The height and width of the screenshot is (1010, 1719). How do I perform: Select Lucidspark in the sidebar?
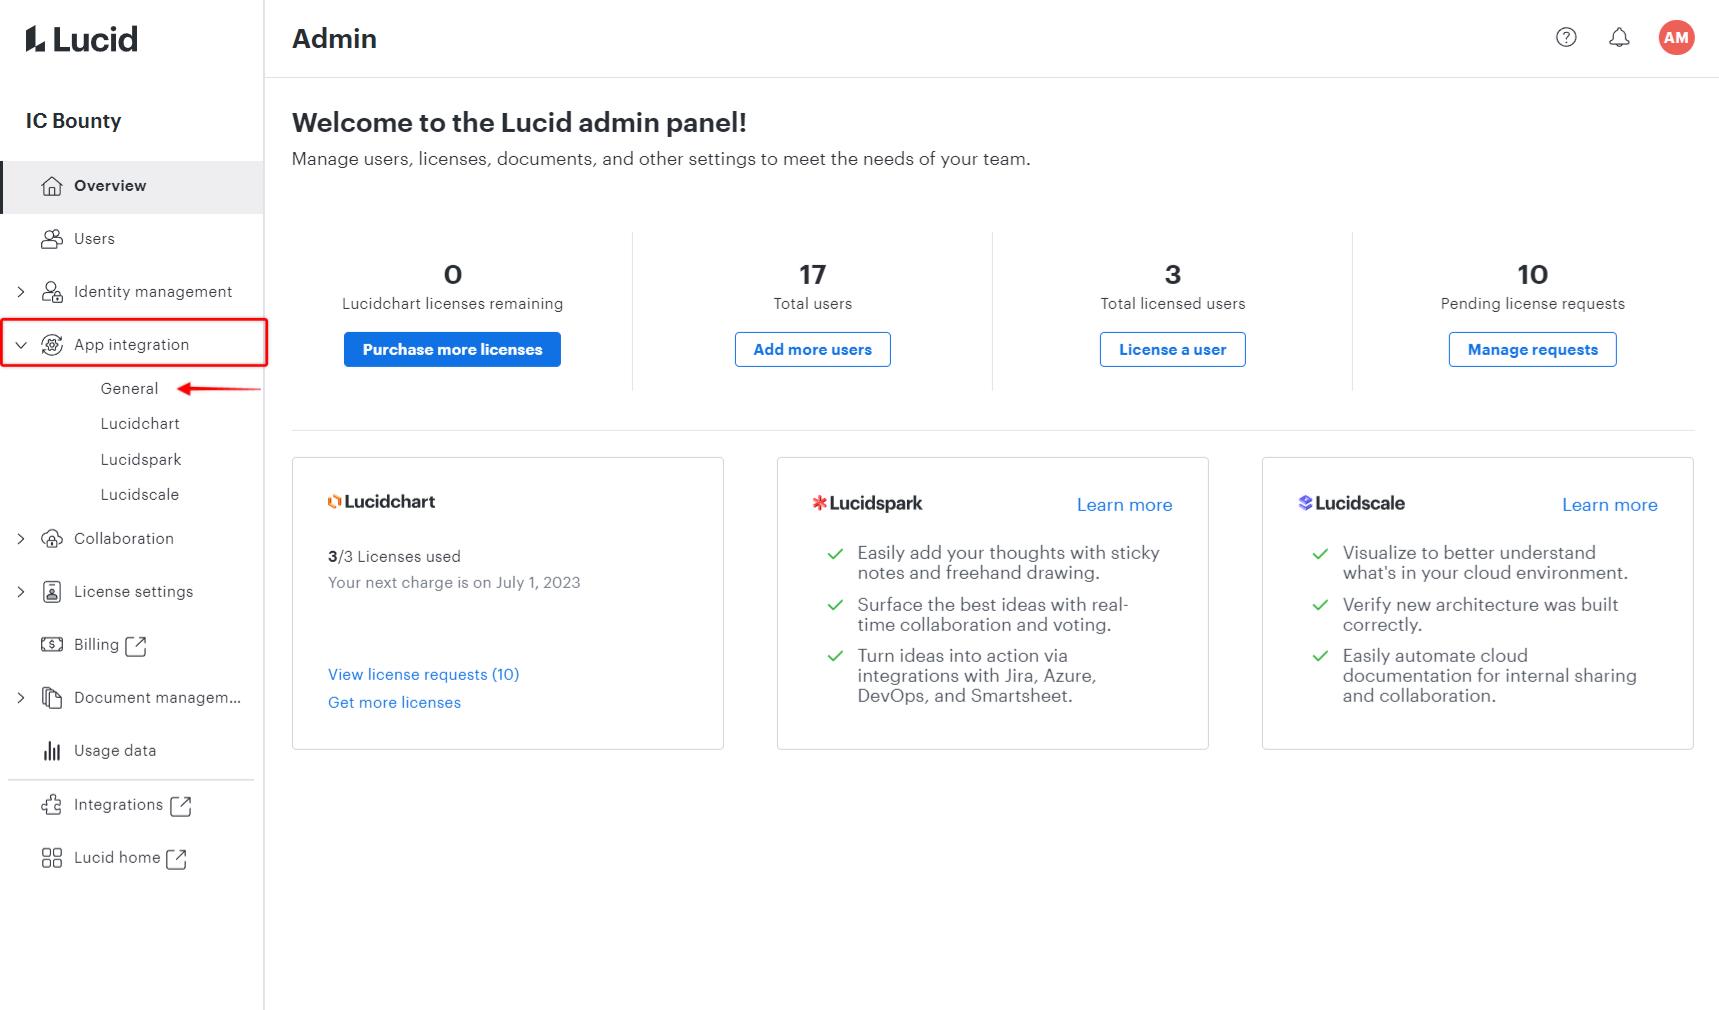[x=140, y=459]
